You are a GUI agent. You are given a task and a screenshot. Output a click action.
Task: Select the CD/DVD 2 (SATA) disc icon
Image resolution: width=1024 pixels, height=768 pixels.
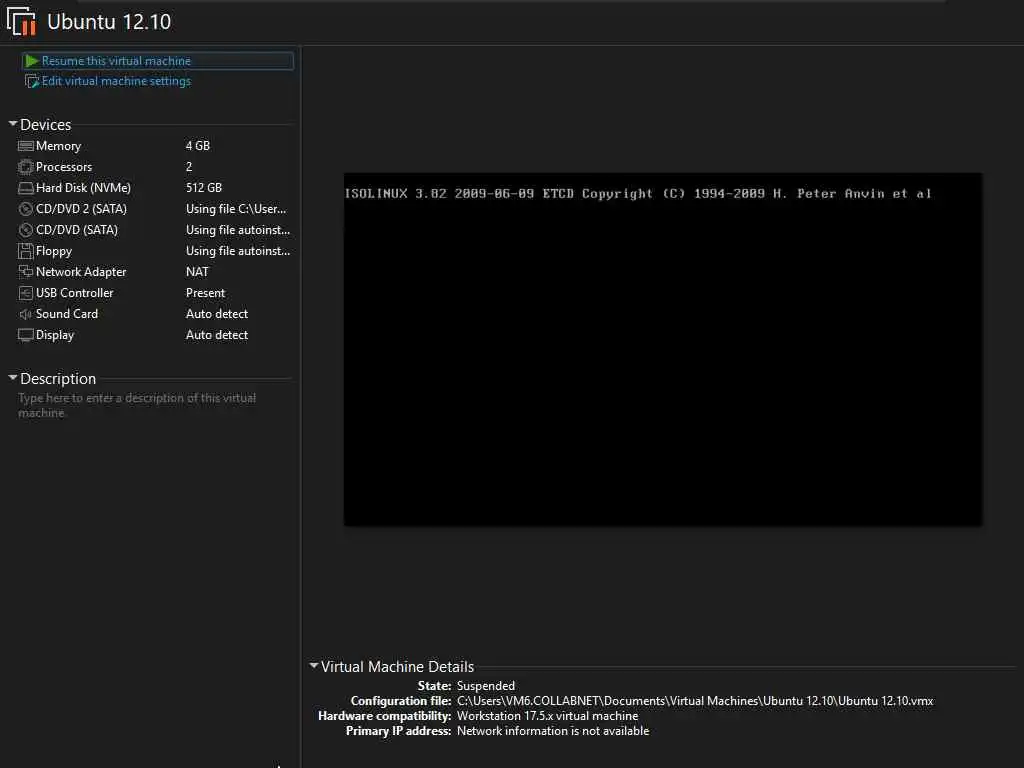(25, 209)
